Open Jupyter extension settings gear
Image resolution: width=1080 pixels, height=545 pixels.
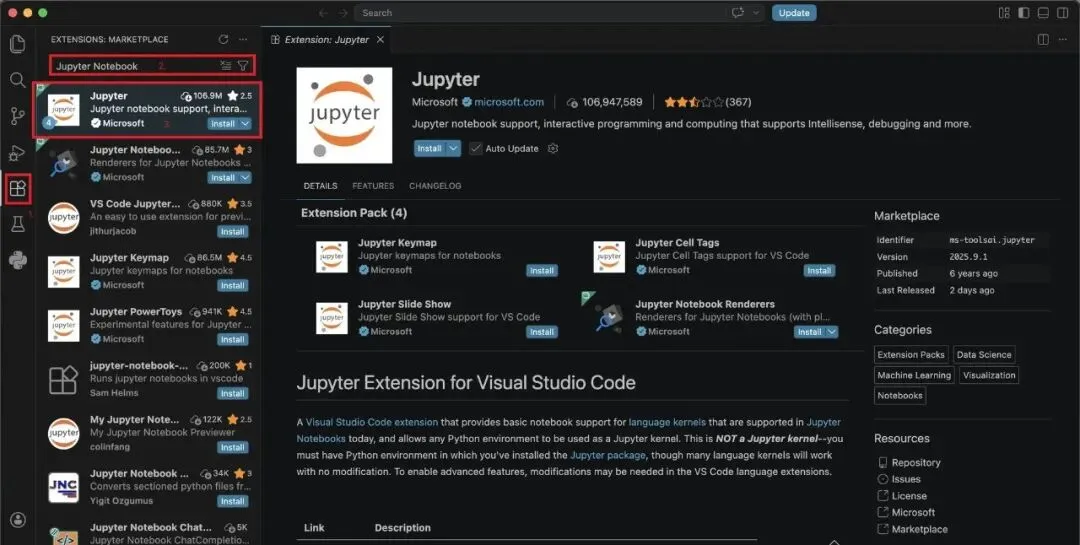click(552, 148)
